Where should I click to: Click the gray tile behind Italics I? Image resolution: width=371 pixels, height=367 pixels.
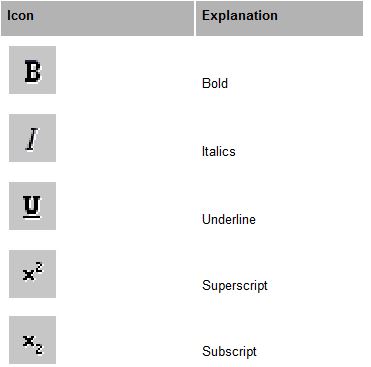[32, 138]
